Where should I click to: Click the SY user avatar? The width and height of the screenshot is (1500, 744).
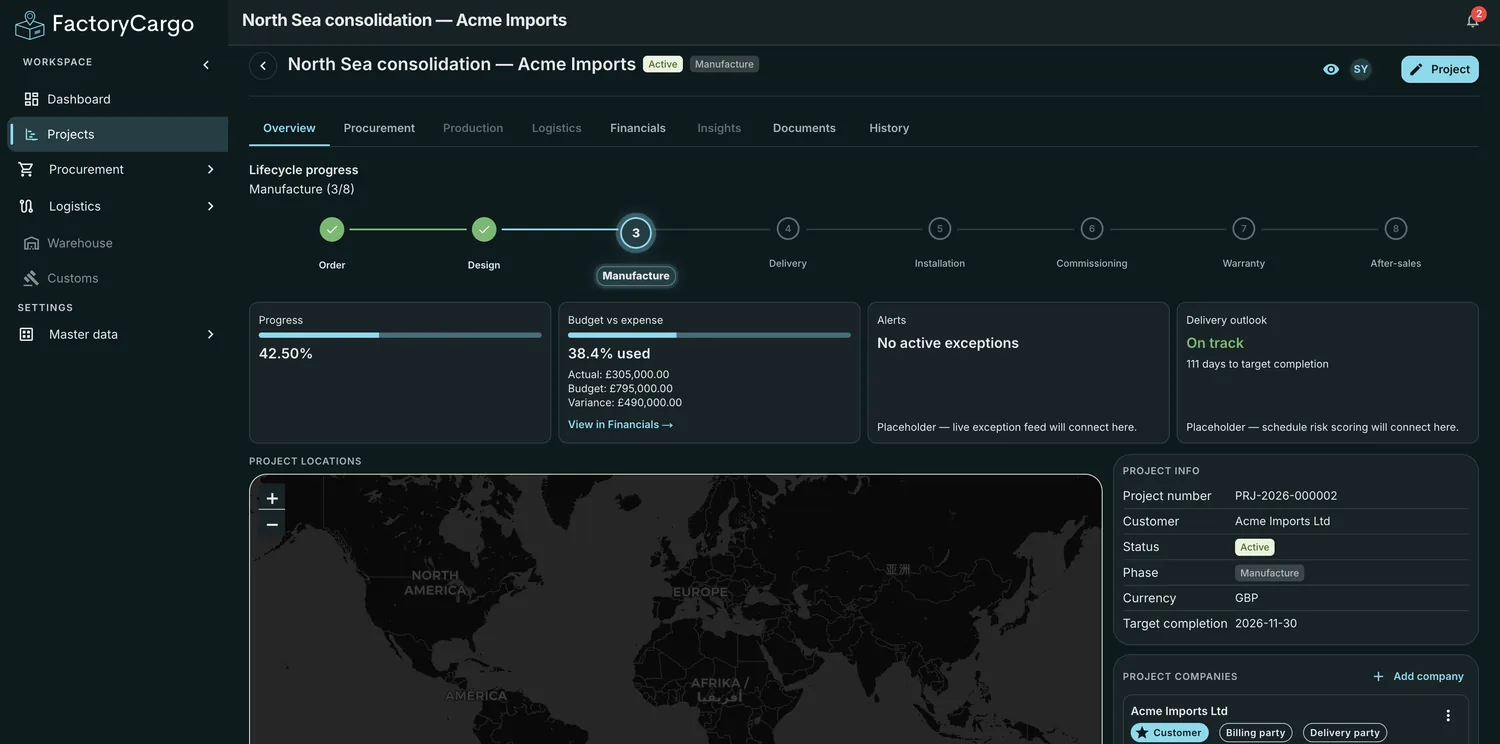click(1360, 69)
